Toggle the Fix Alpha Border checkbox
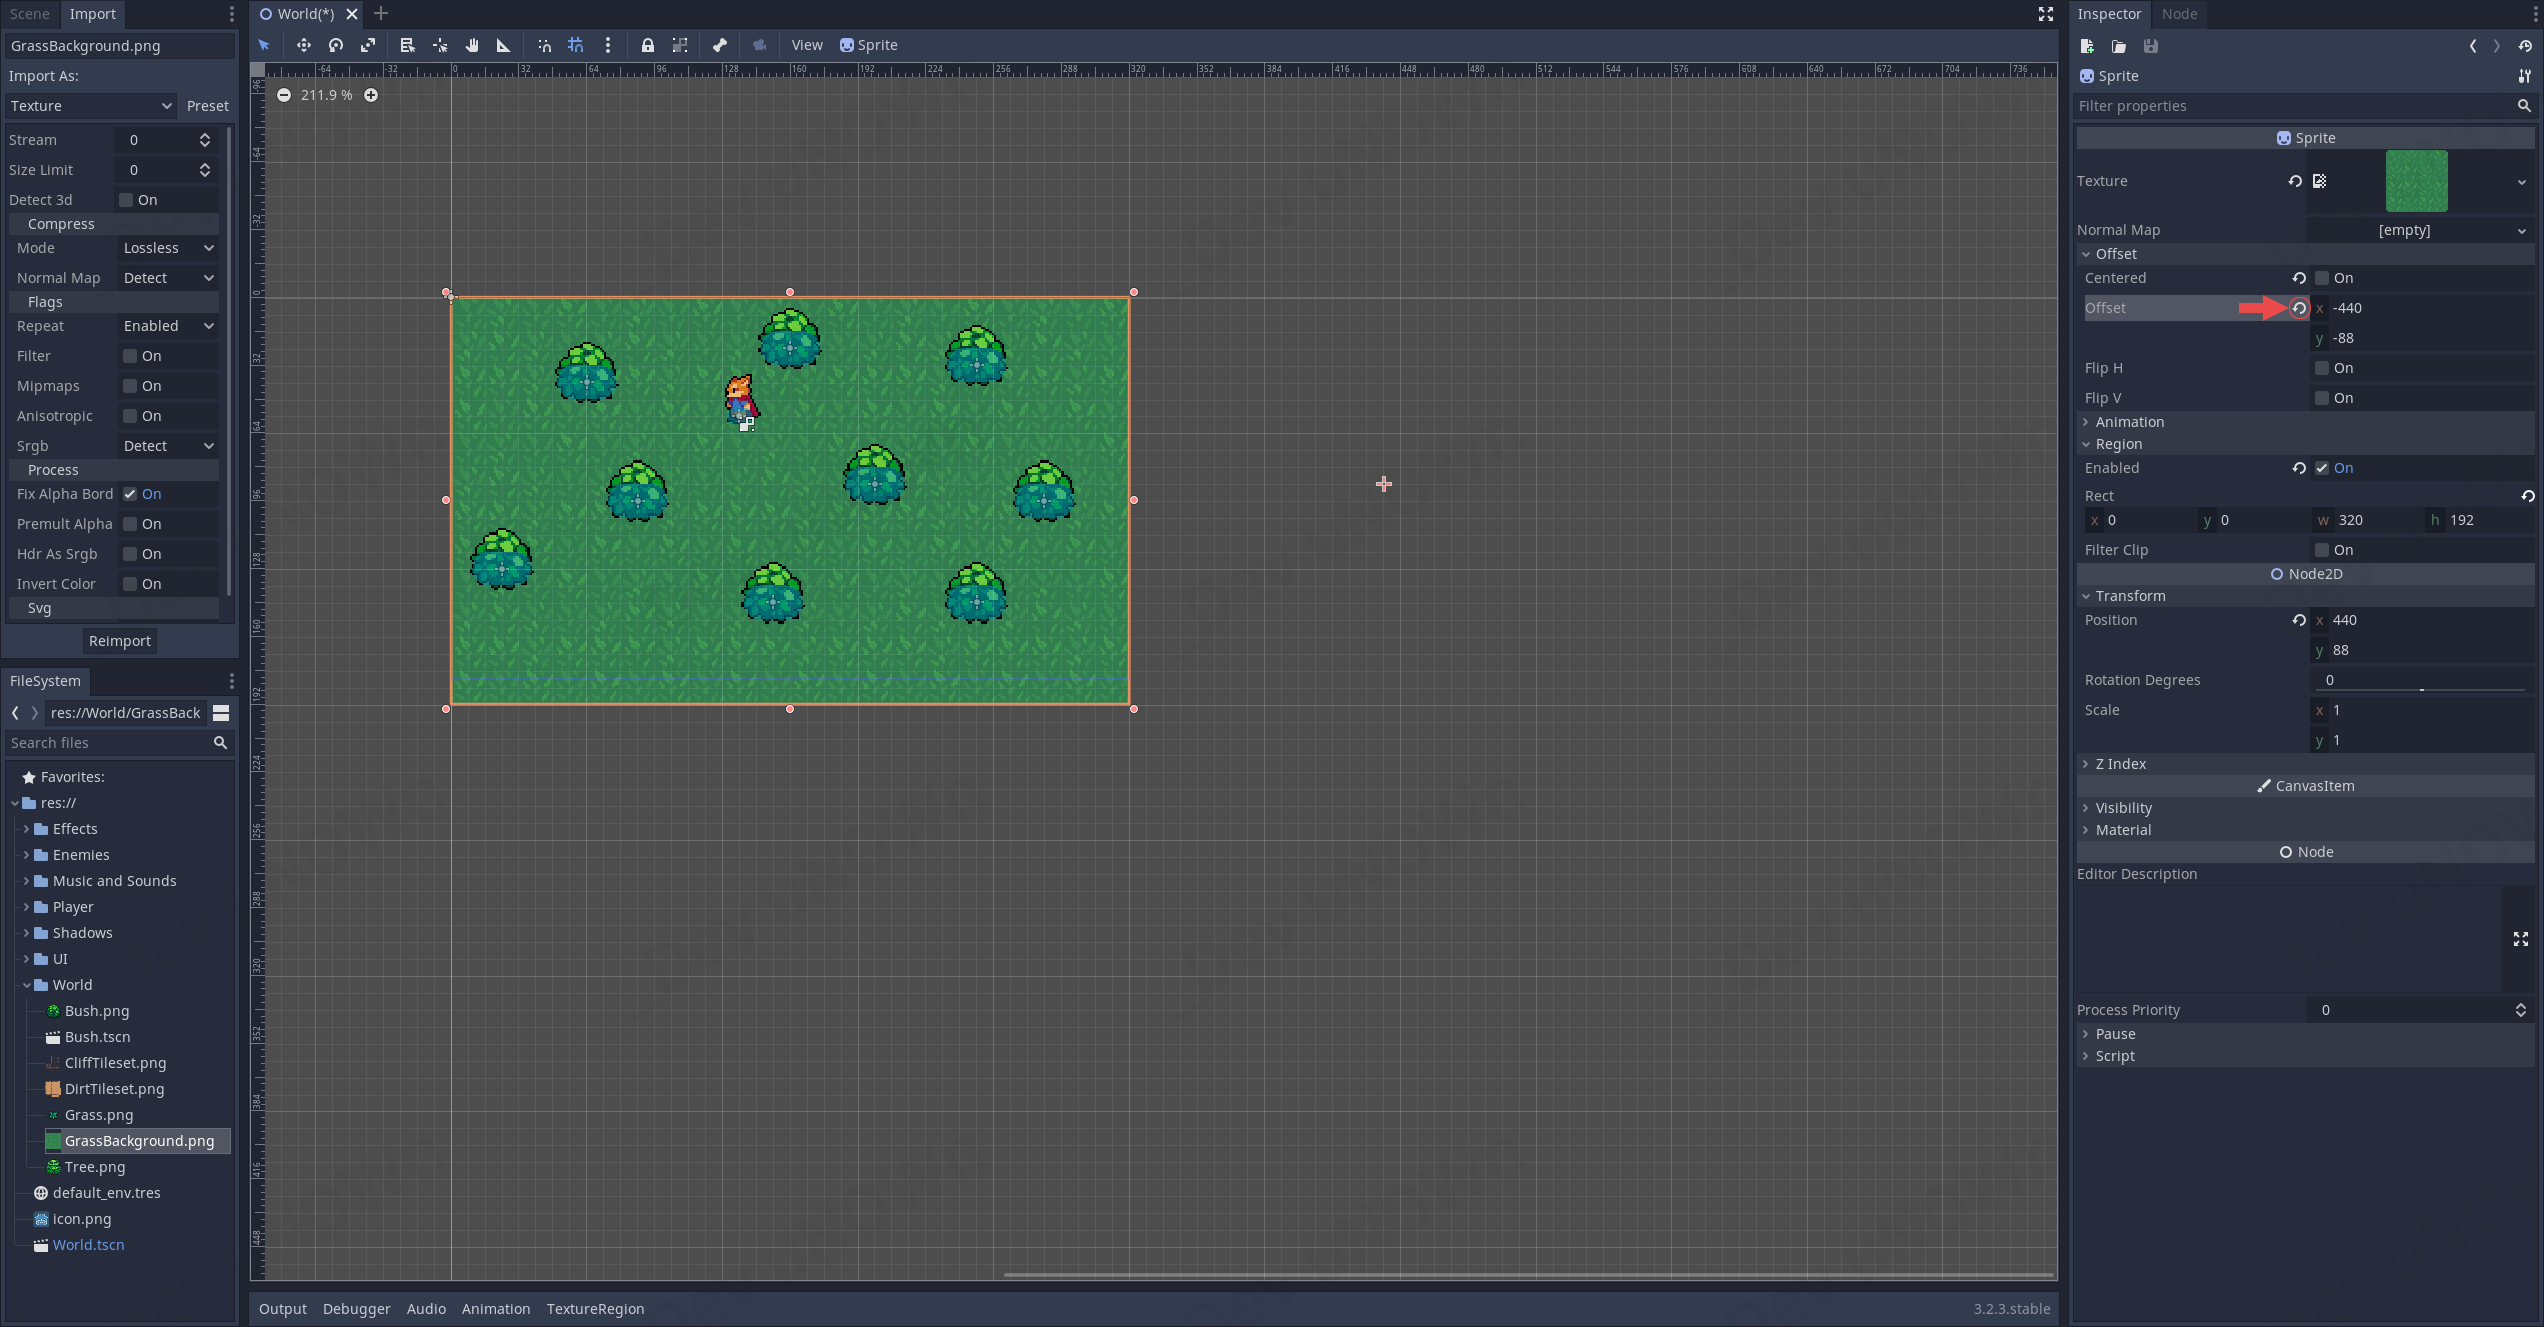2544x1327 pixels. 130,494
